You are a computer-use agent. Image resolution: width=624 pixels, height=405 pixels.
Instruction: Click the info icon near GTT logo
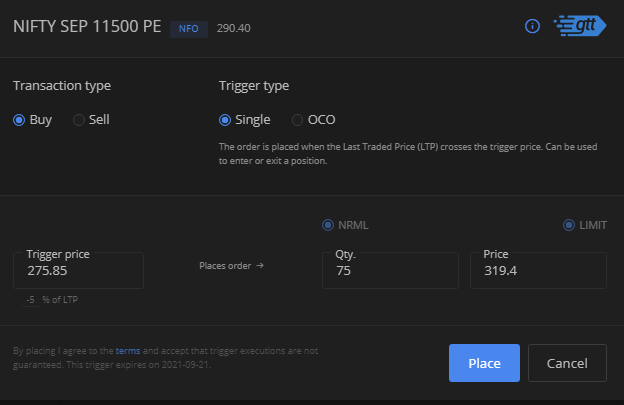point(532,26)
